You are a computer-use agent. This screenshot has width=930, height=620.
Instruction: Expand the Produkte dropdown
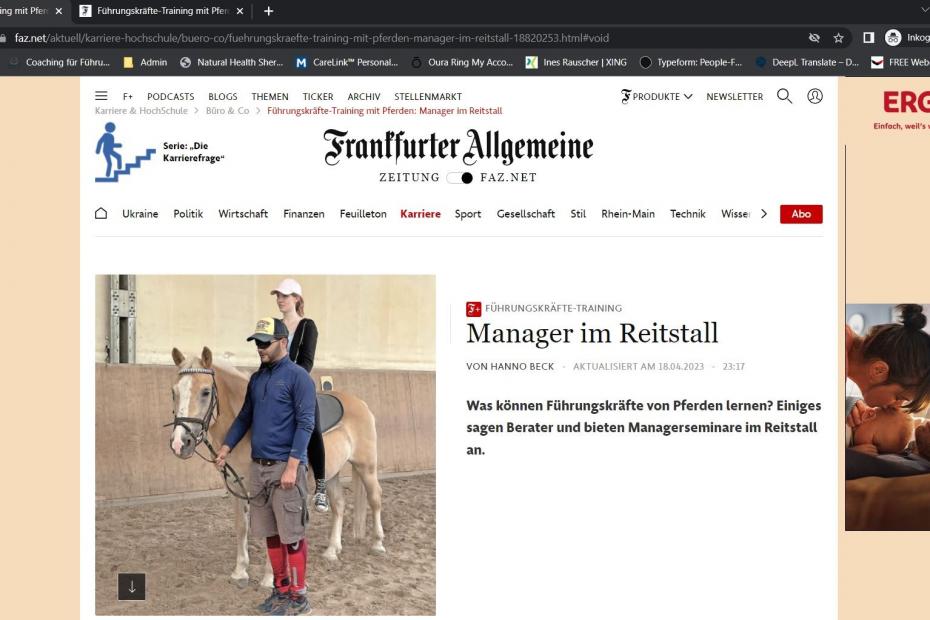[657, 96]
